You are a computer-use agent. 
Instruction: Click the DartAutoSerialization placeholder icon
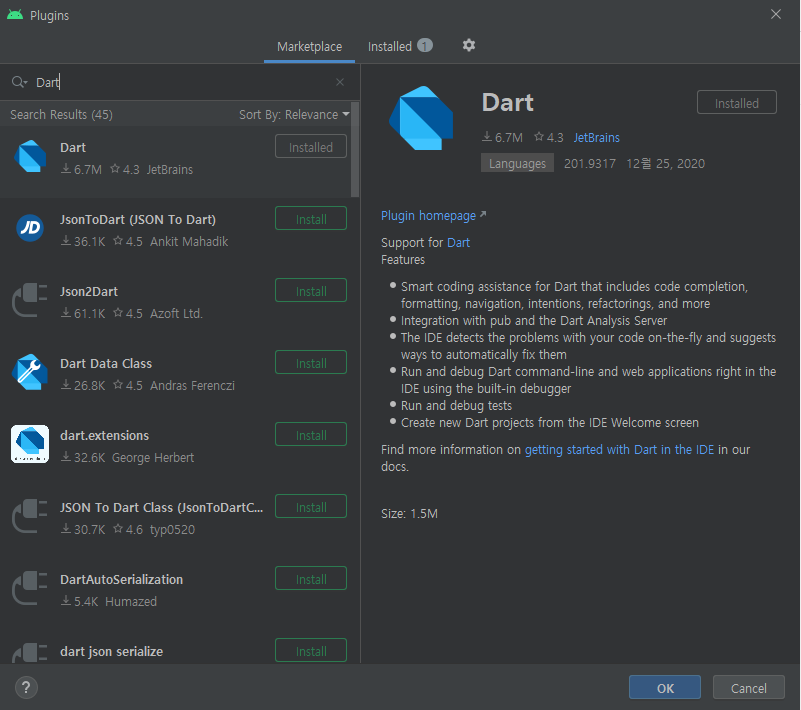coord(30,588)
